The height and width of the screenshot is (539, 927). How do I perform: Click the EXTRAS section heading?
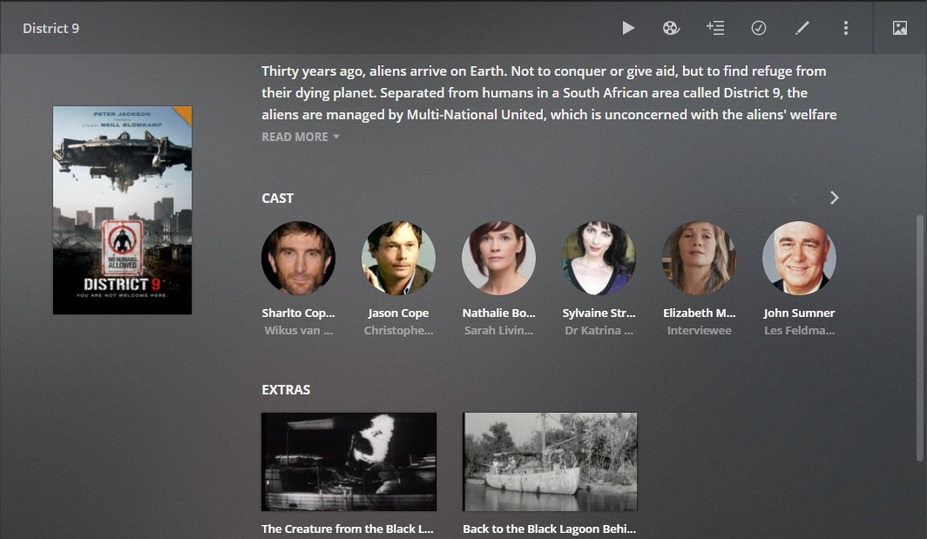pos(286,389)
